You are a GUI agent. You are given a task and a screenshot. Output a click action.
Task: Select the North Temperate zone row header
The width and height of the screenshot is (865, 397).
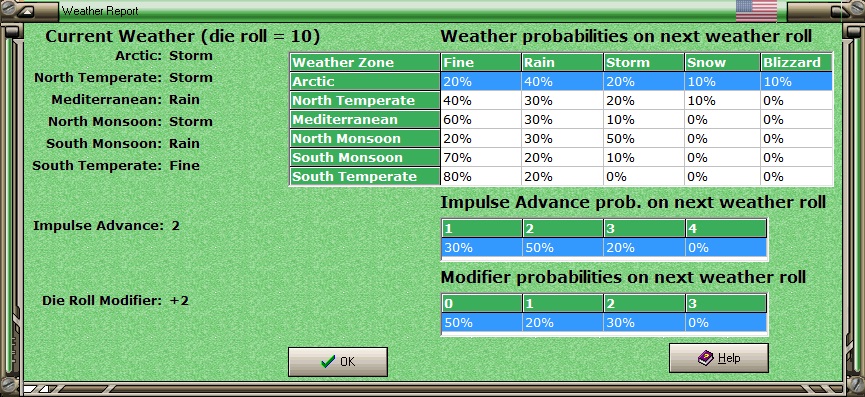[365, 100]
